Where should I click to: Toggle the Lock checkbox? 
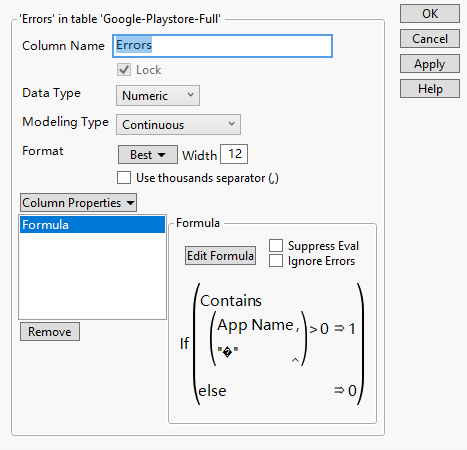[x=124, y=70]
